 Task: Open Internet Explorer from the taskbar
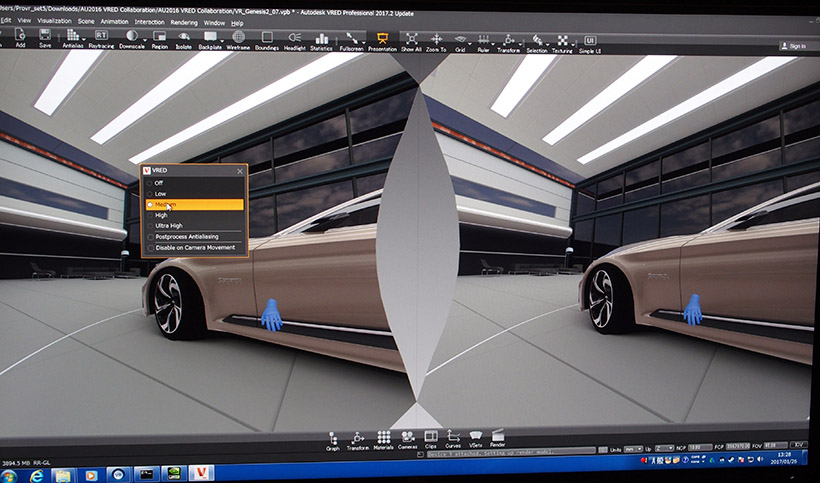click(x=37, y=475)
